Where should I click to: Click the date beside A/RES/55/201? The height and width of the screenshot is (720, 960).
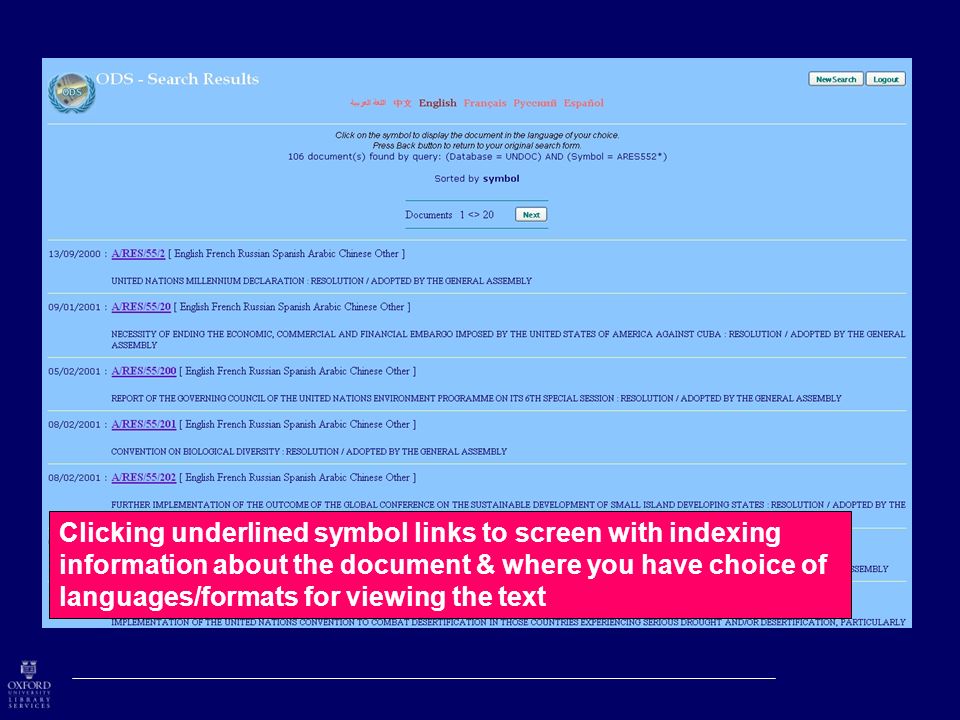coord(74,425)
